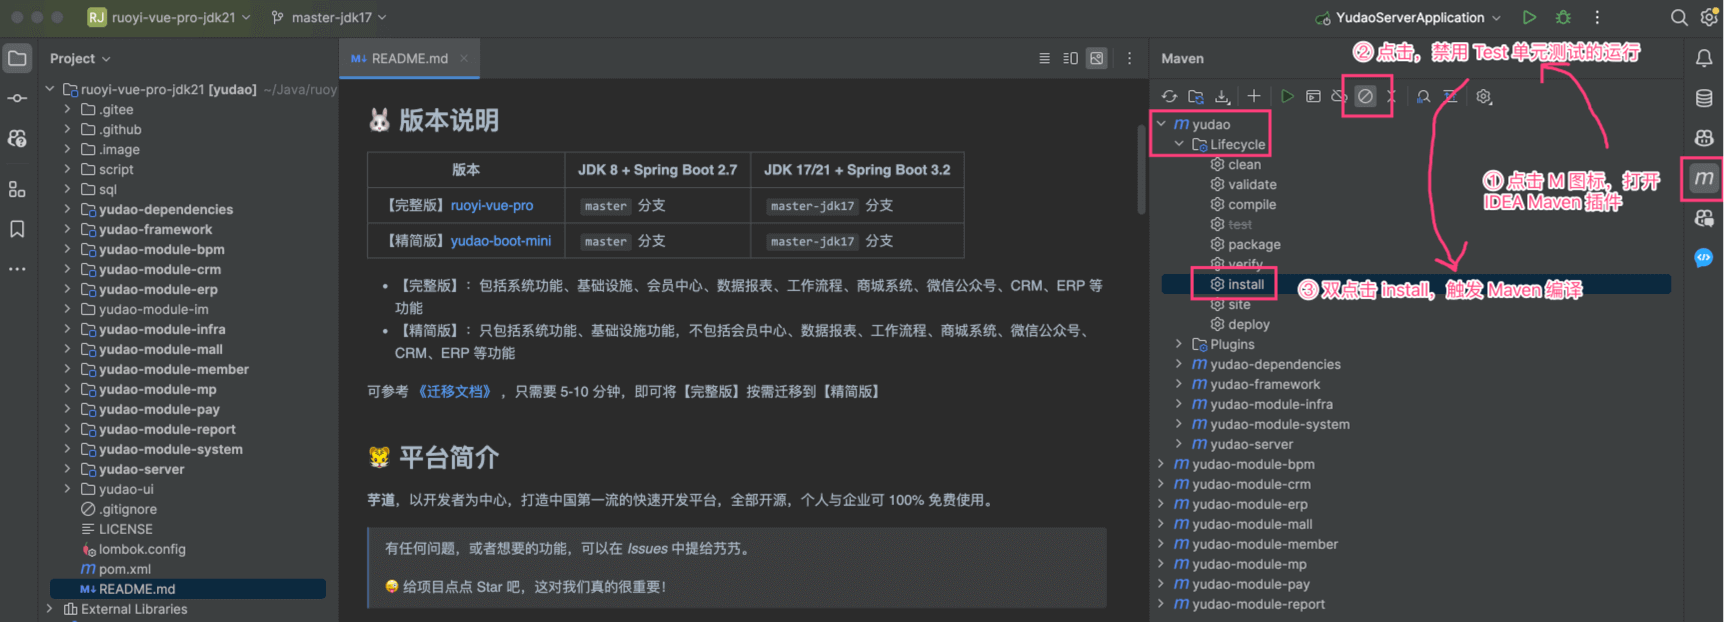This screenshot has height=622, width=1724.
Task: Toggle Maven offline mode
Action: pyautogui.click(x=1339, y=97)
